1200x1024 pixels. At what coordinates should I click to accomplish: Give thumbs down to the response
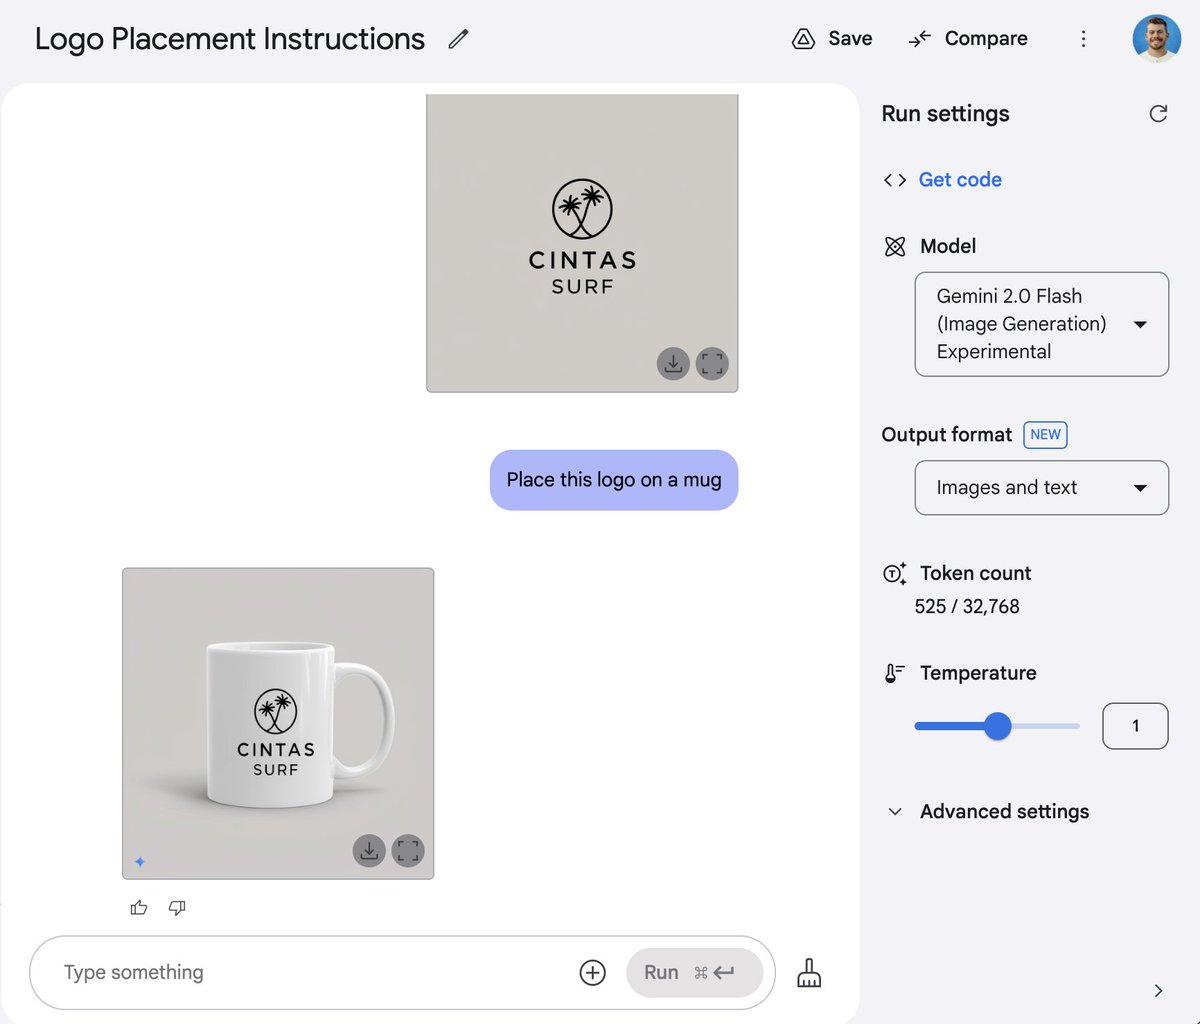coord(177,908)
